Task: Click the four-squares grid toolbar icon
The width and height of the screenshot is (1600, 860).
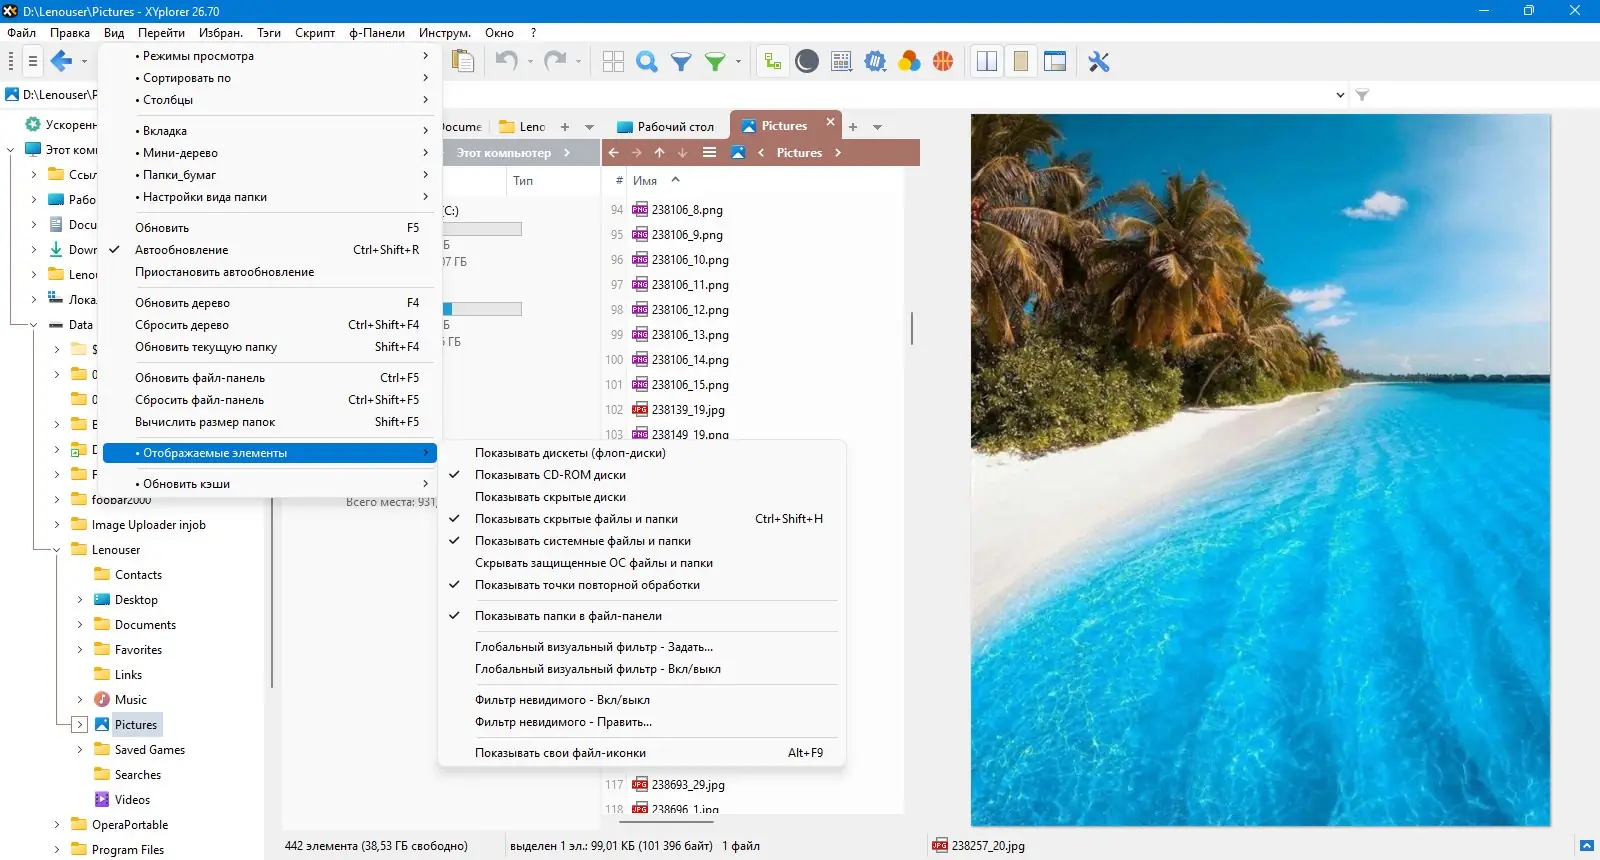Action: point(613,61)
